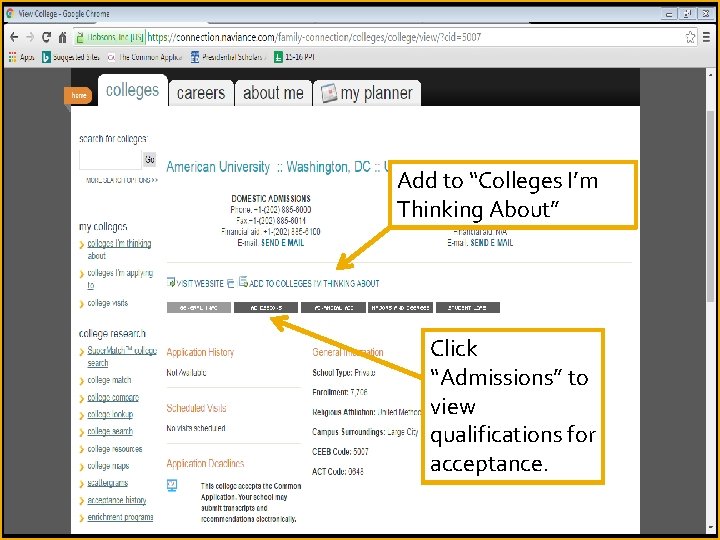Click the Visit Website link text
This screenshot has width=720, height=540.
(x=200, y=284)
